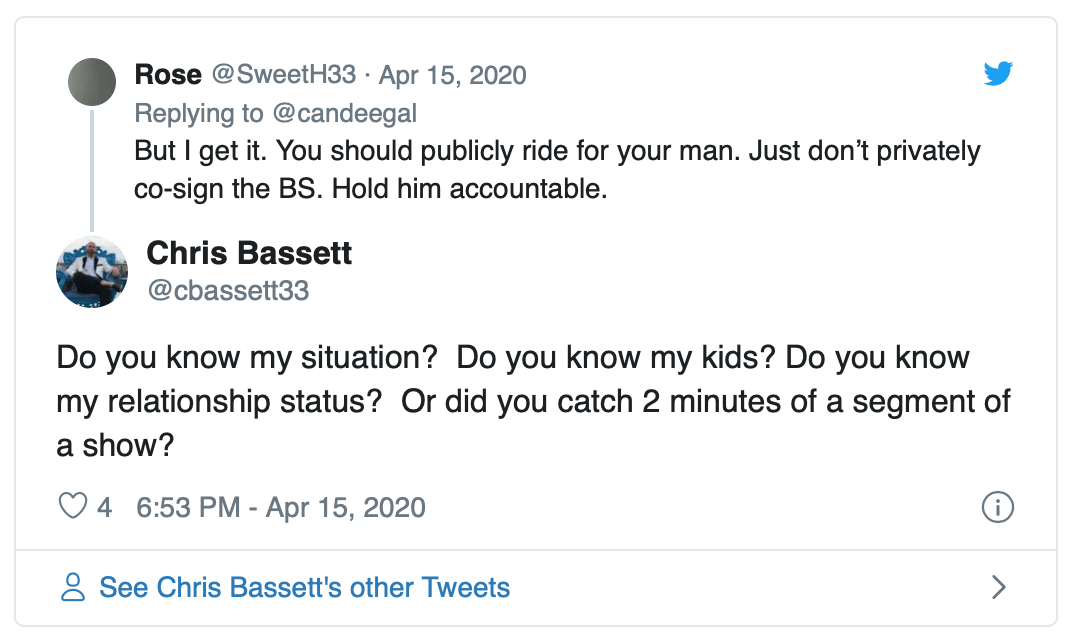Screen dimensions: 1074x640
Task: Expand the chevron arrow for other Tweets
Action: (x=997, y=587)
